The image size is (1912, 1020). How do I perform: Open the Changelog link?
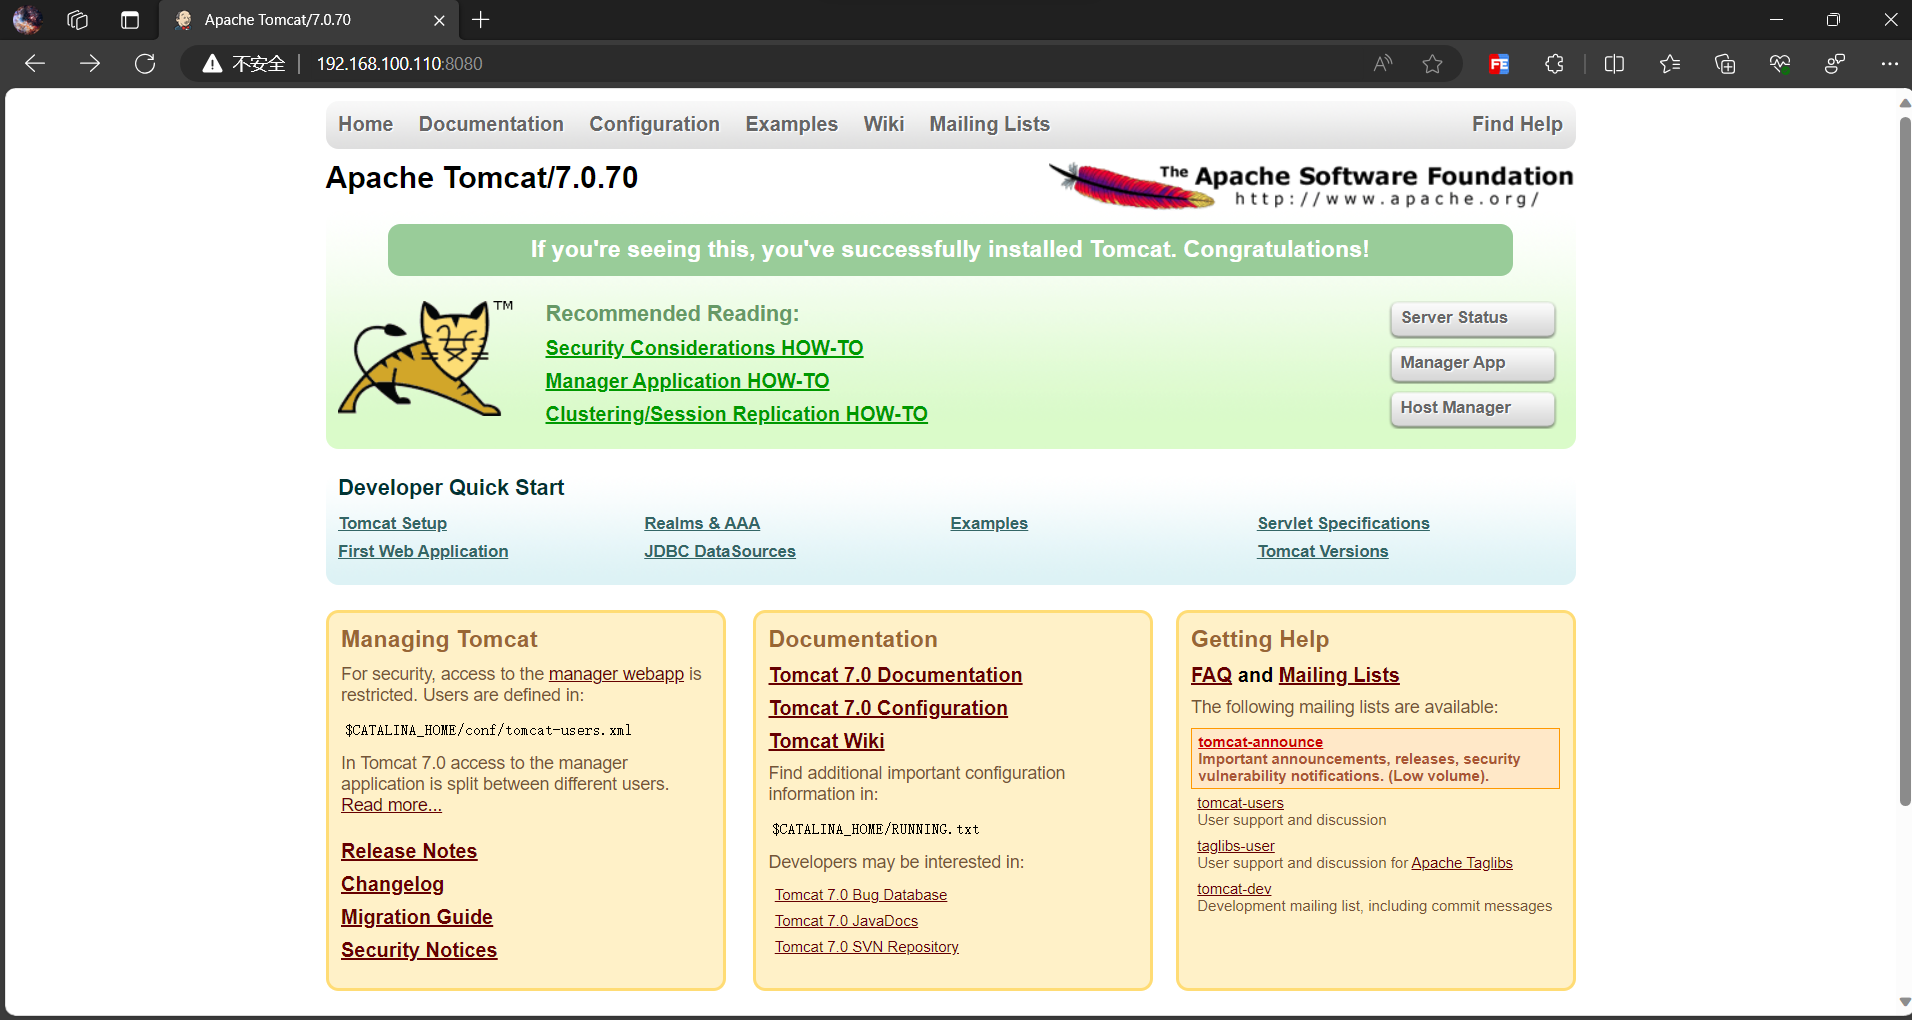[x=392, y=884]
